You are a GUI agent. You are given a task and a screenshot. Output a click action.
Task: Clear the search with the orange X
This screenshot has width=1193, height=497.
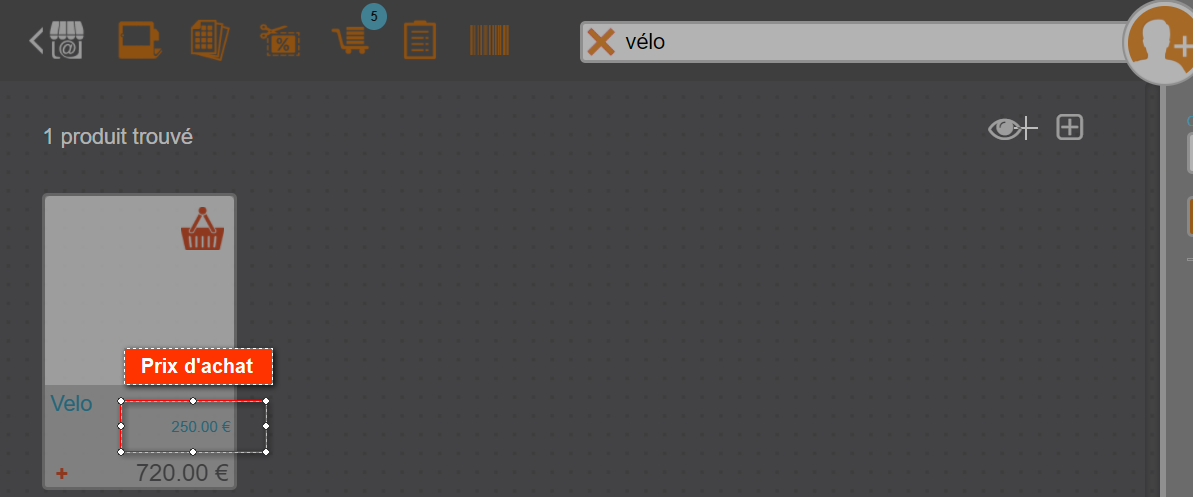tap(601, 42)
